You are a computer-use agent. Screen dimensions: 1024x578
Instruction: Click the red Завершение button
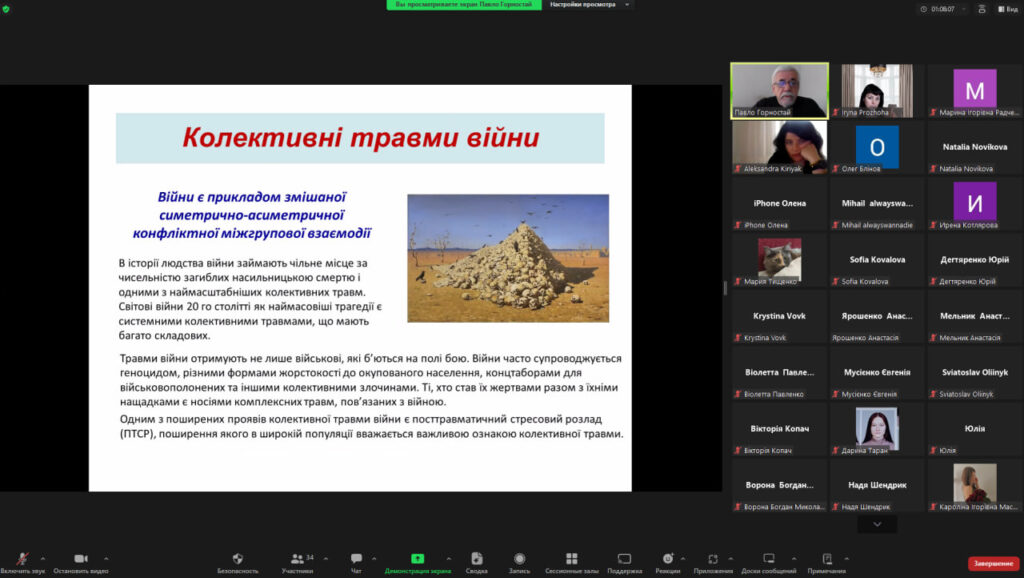[993, 564]
